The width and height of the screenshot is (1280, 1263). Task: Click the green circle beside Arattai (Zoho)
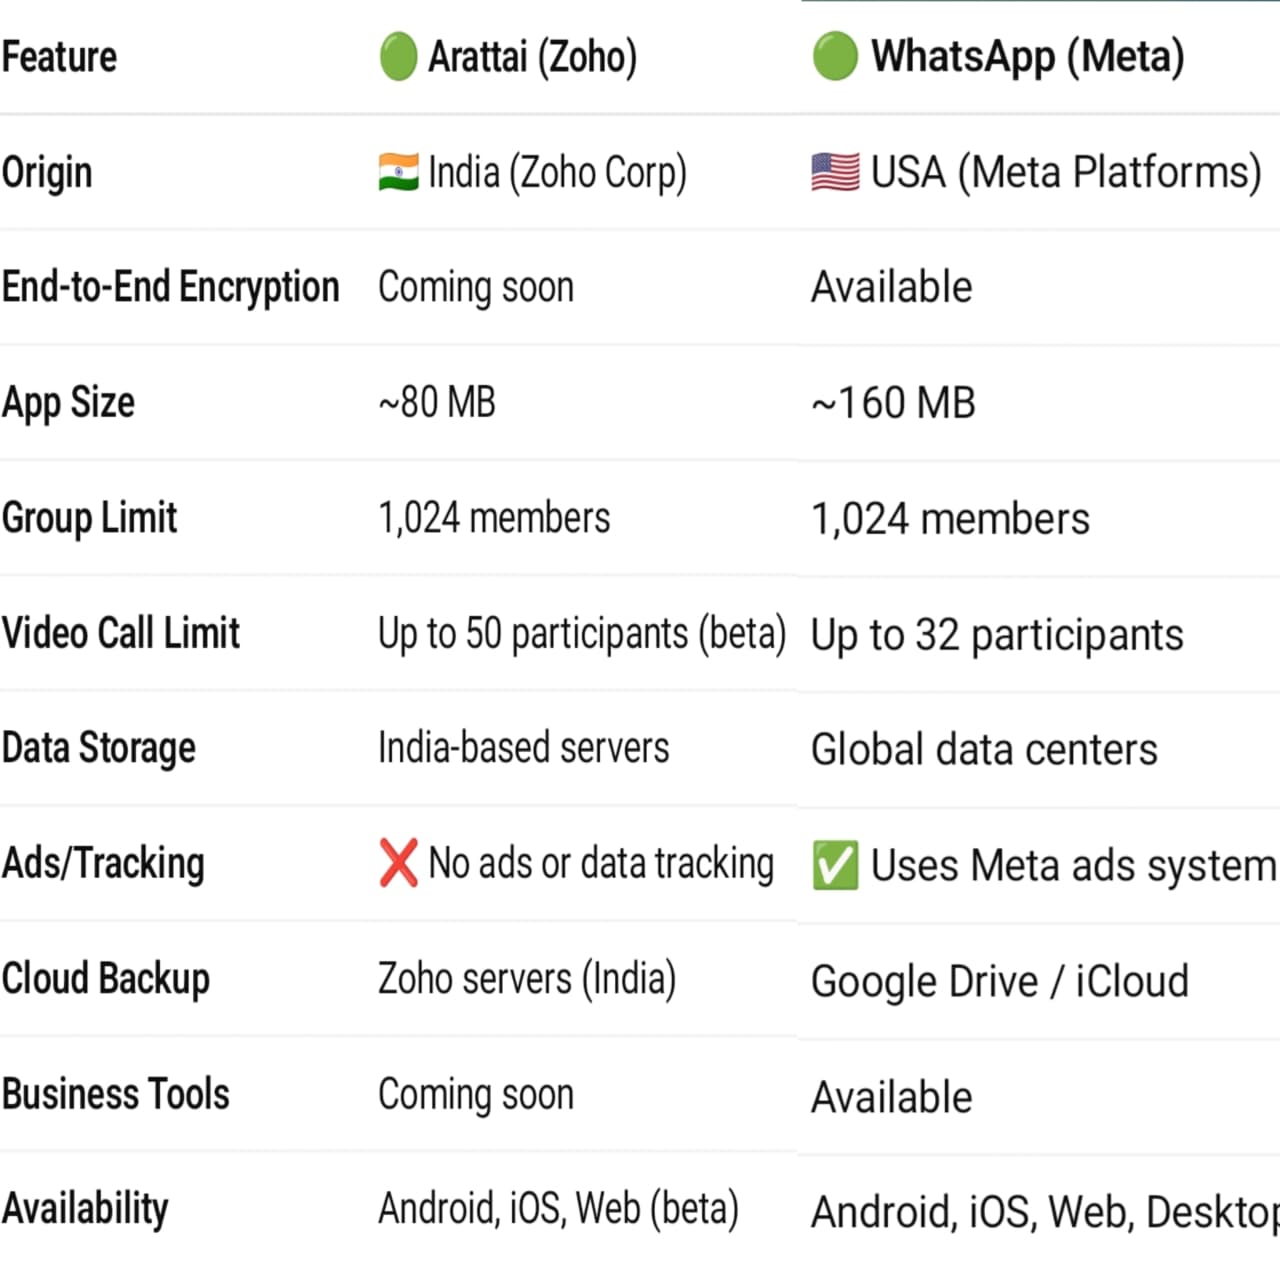(x=398, y=56)
